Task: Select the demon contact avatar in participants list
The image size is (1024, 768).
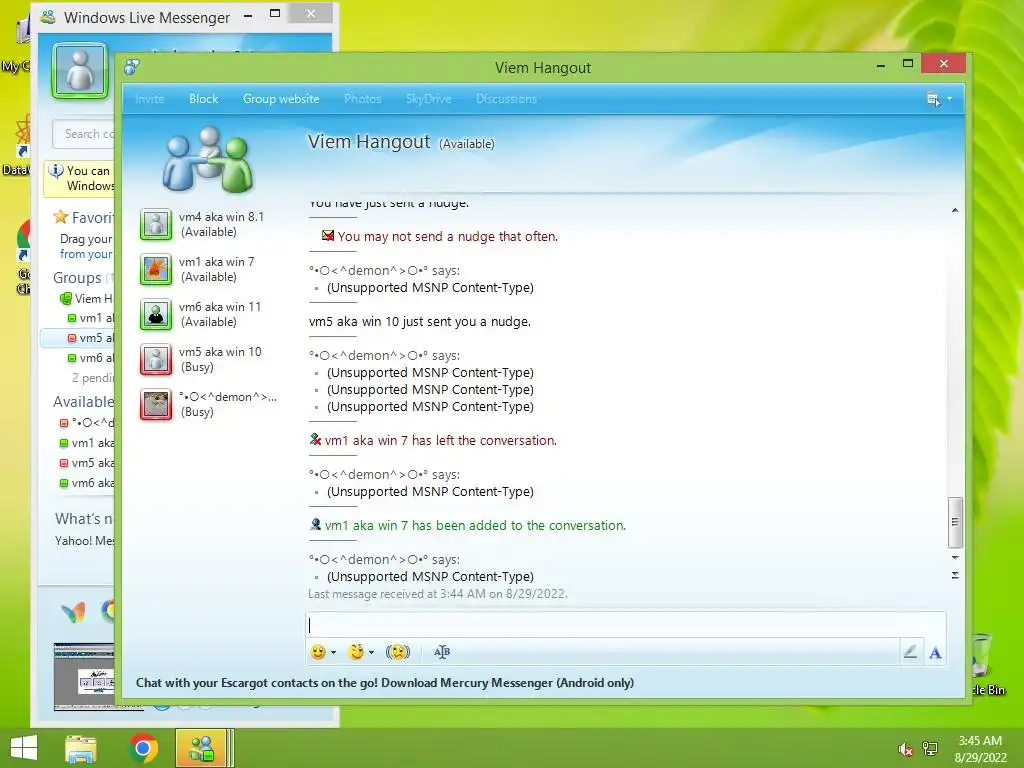Action: pos(156,405)
